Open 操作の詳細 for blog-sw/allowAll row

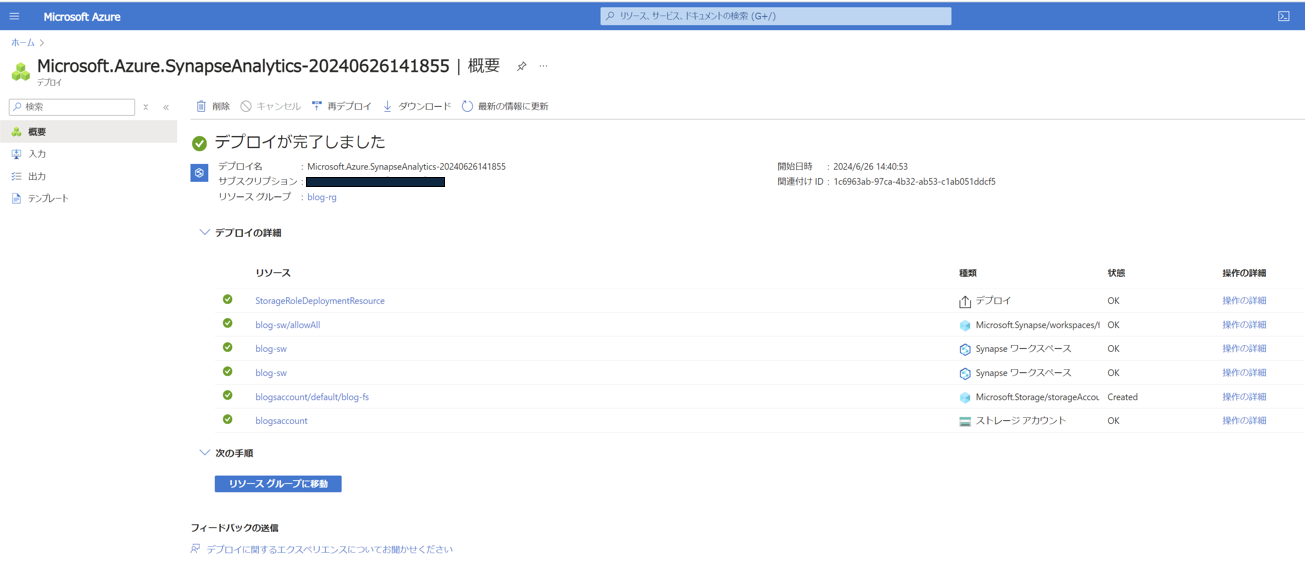1244,325
